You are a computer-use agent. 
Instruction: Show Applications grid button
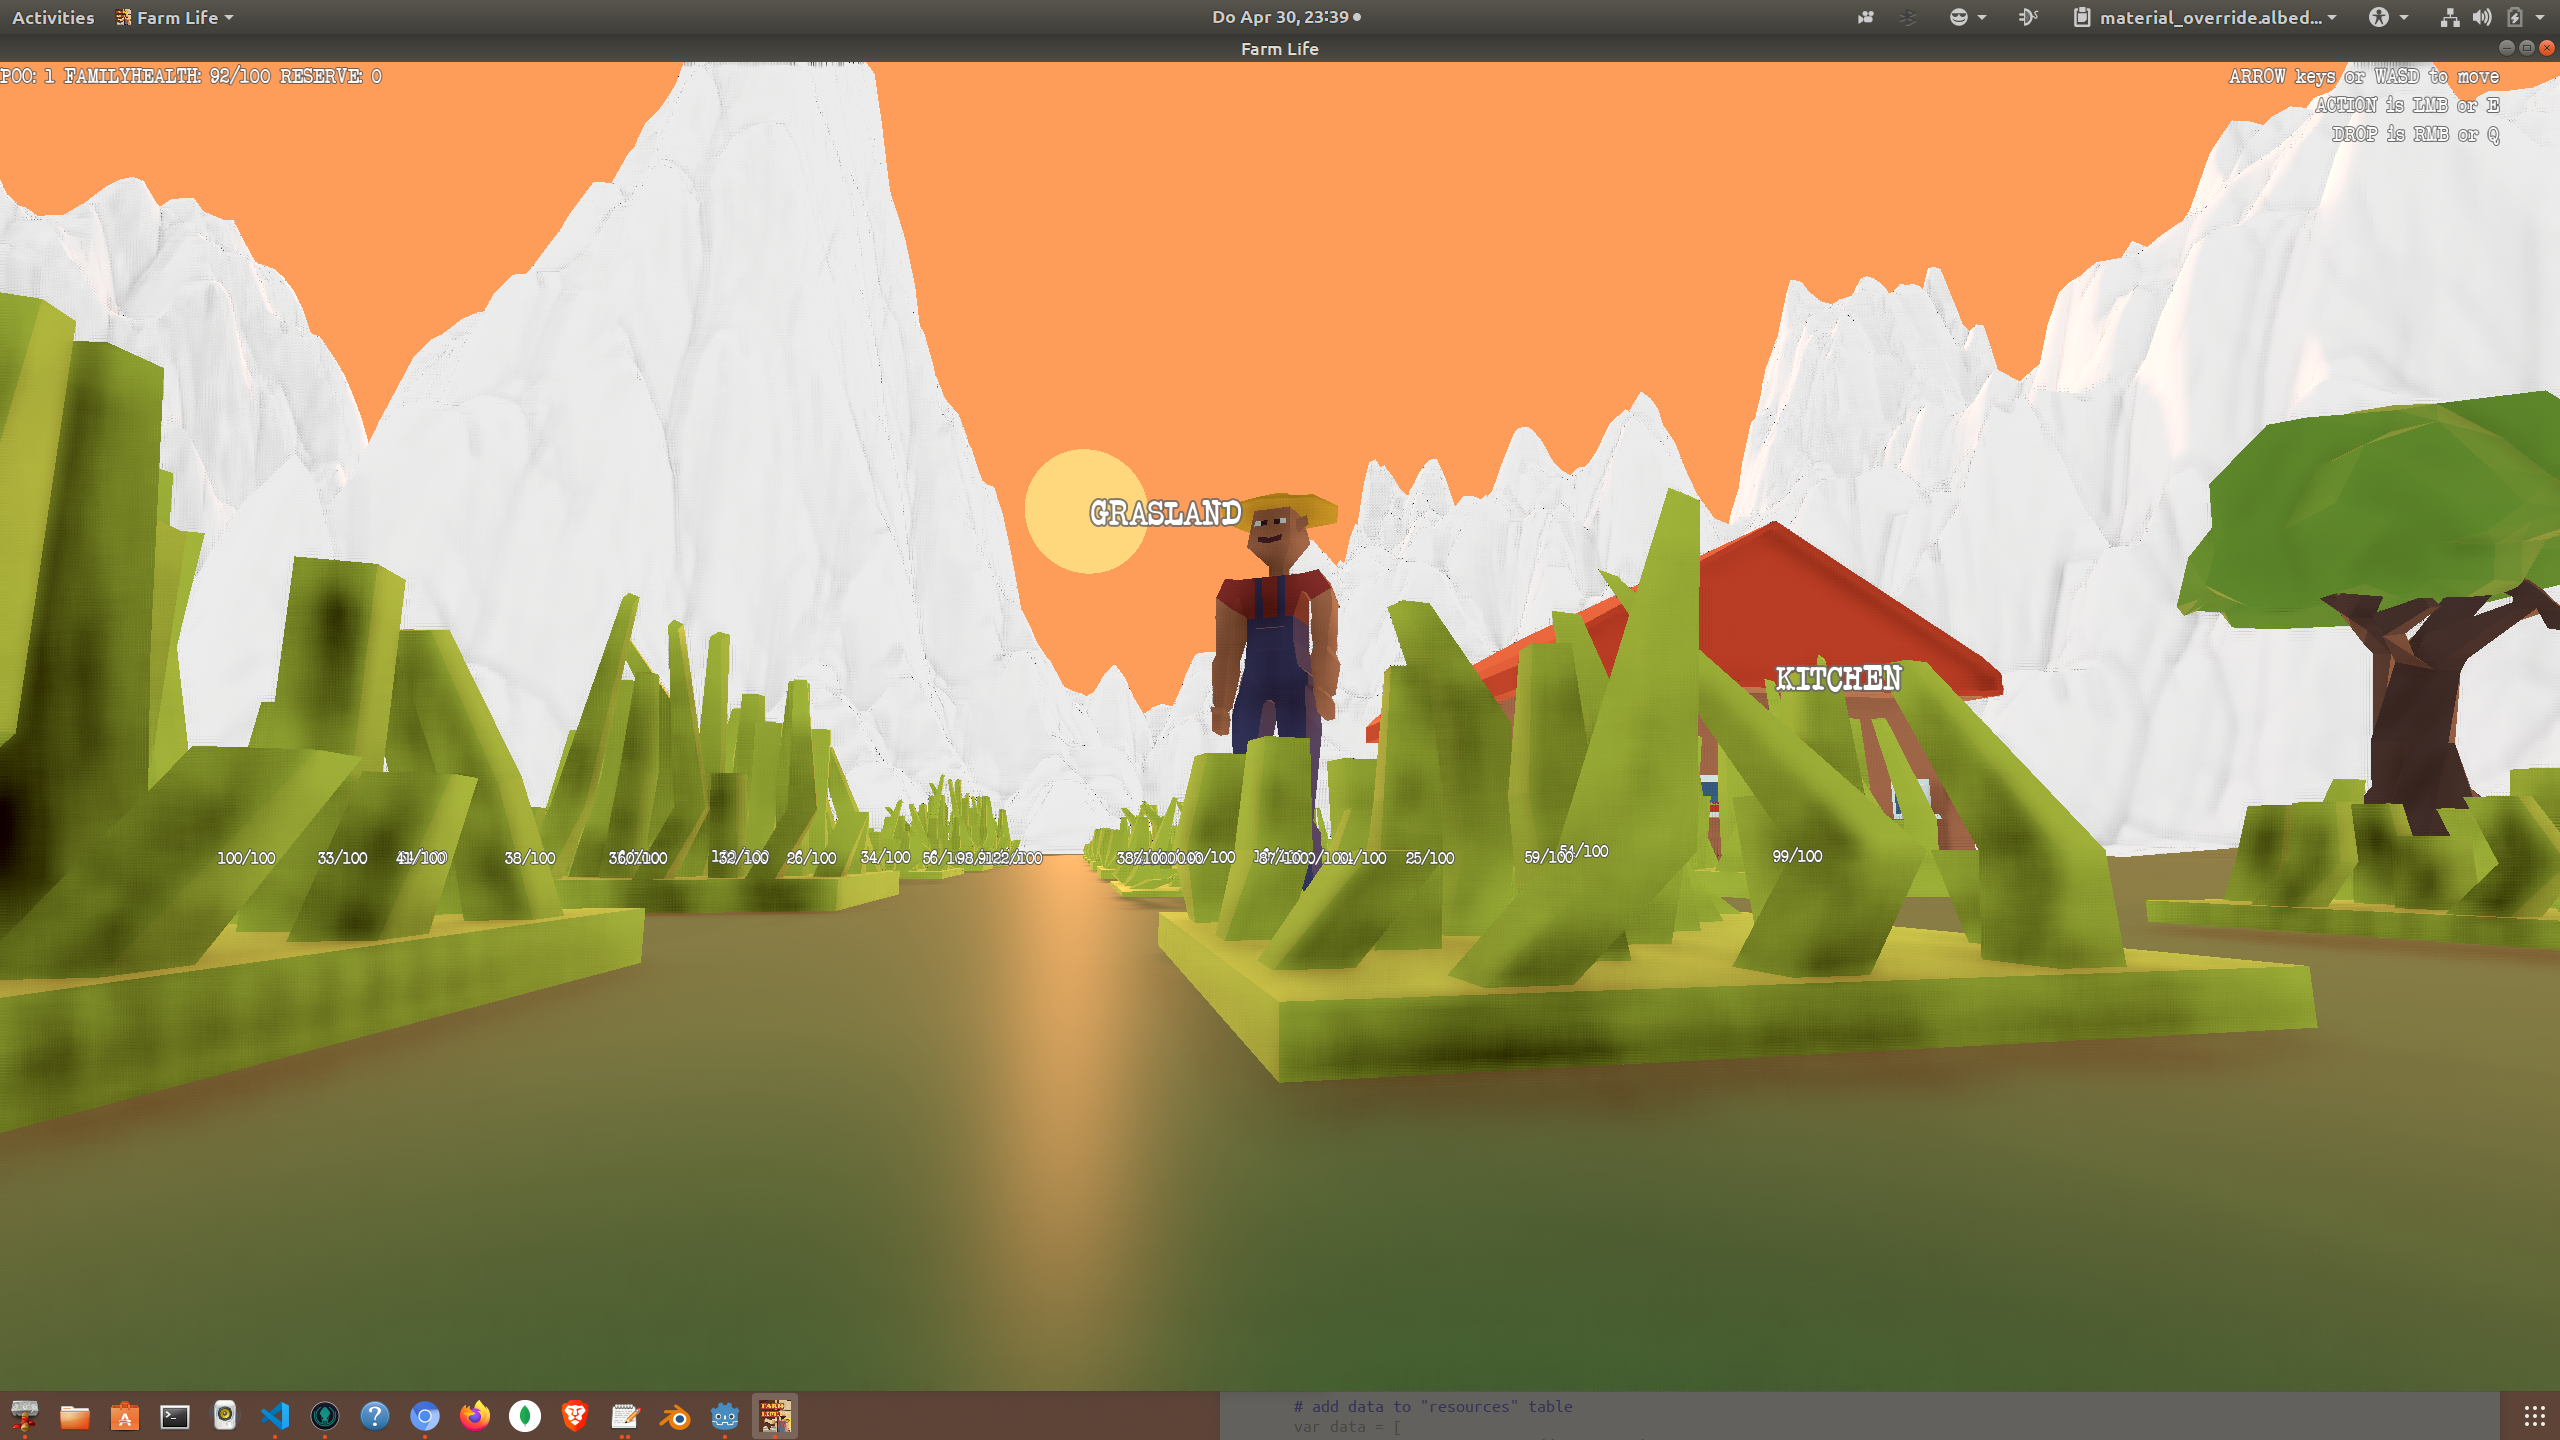click(x=2534, y=1416)
